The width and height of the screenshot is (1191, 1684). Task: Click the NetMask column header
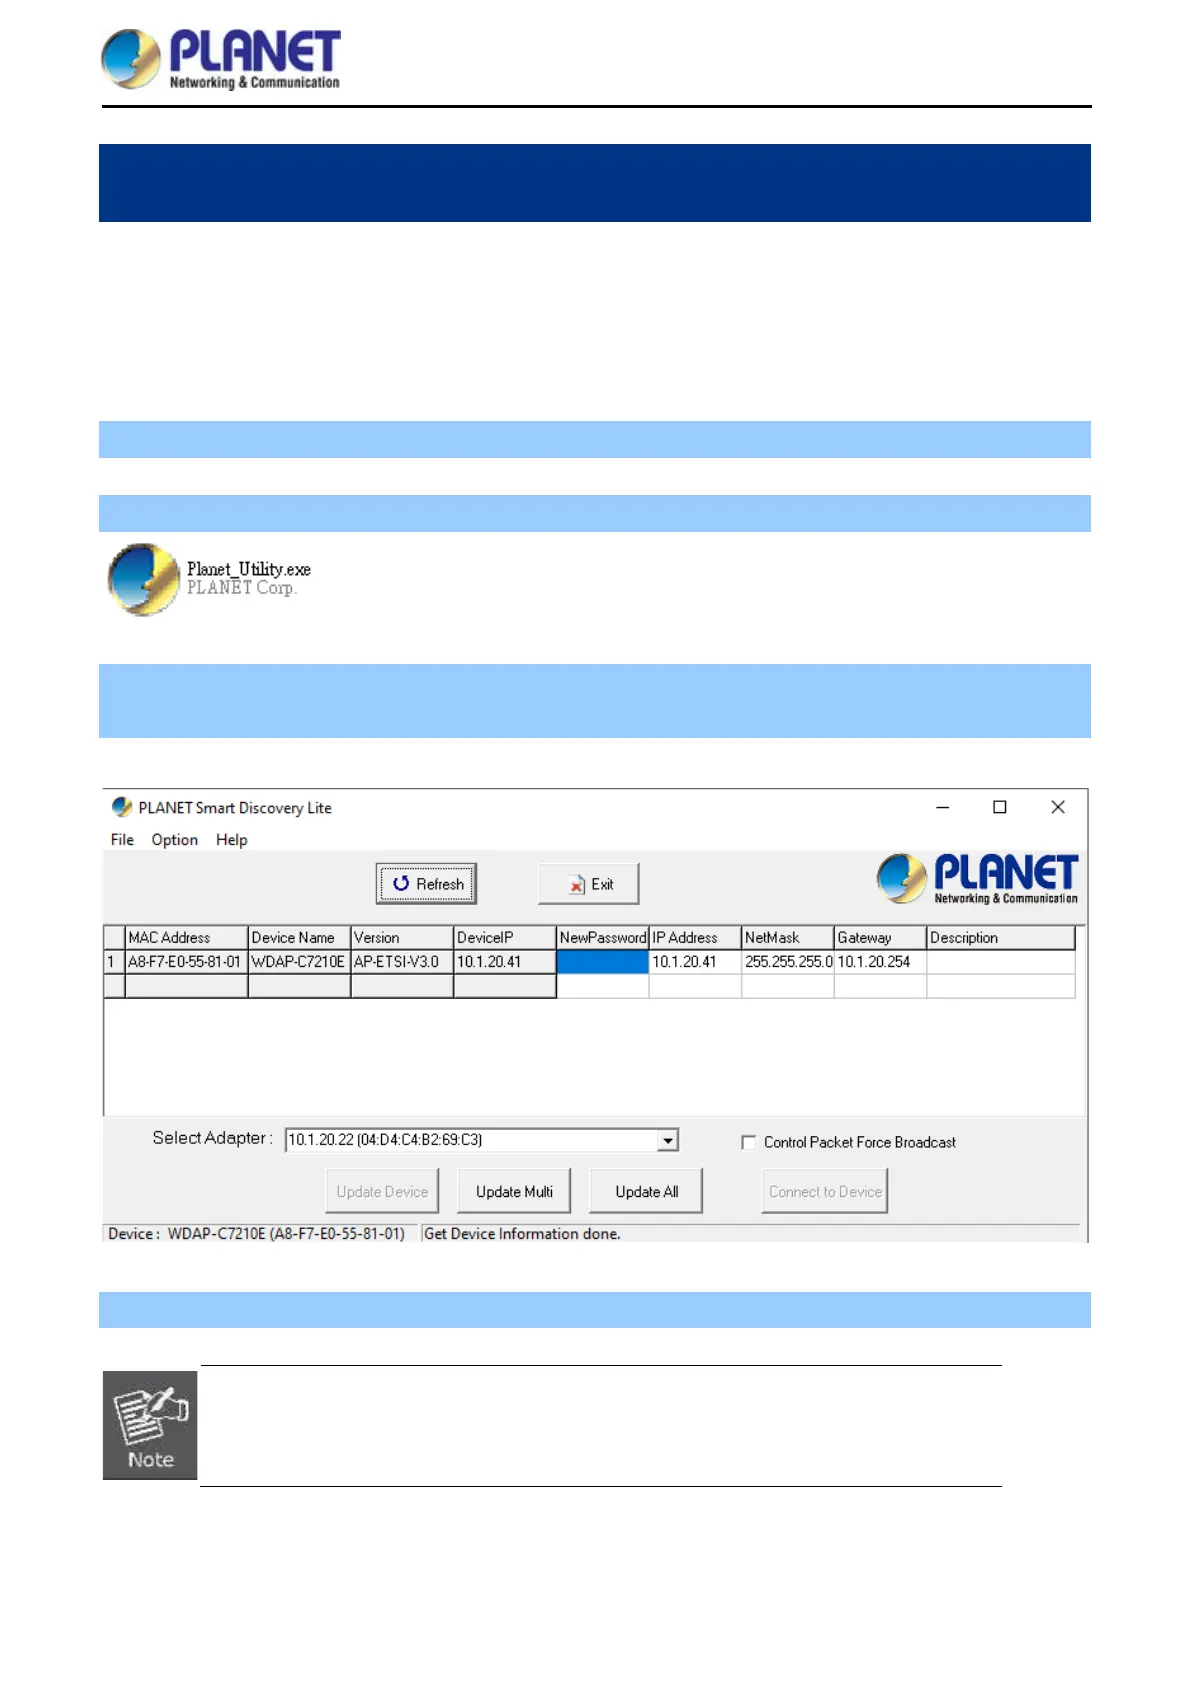tap(788, 938)
